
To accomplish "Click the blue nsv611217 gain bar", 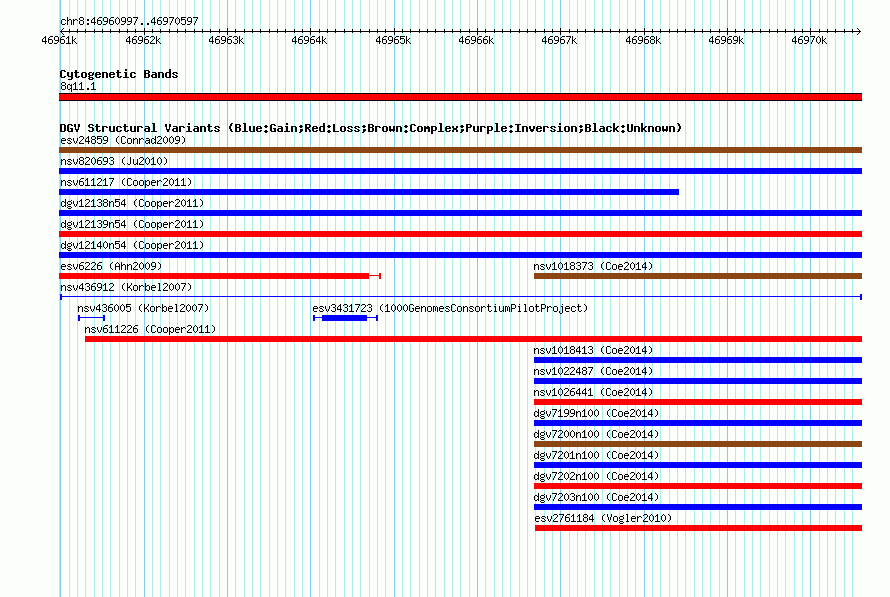I will [x=369, y=192].
